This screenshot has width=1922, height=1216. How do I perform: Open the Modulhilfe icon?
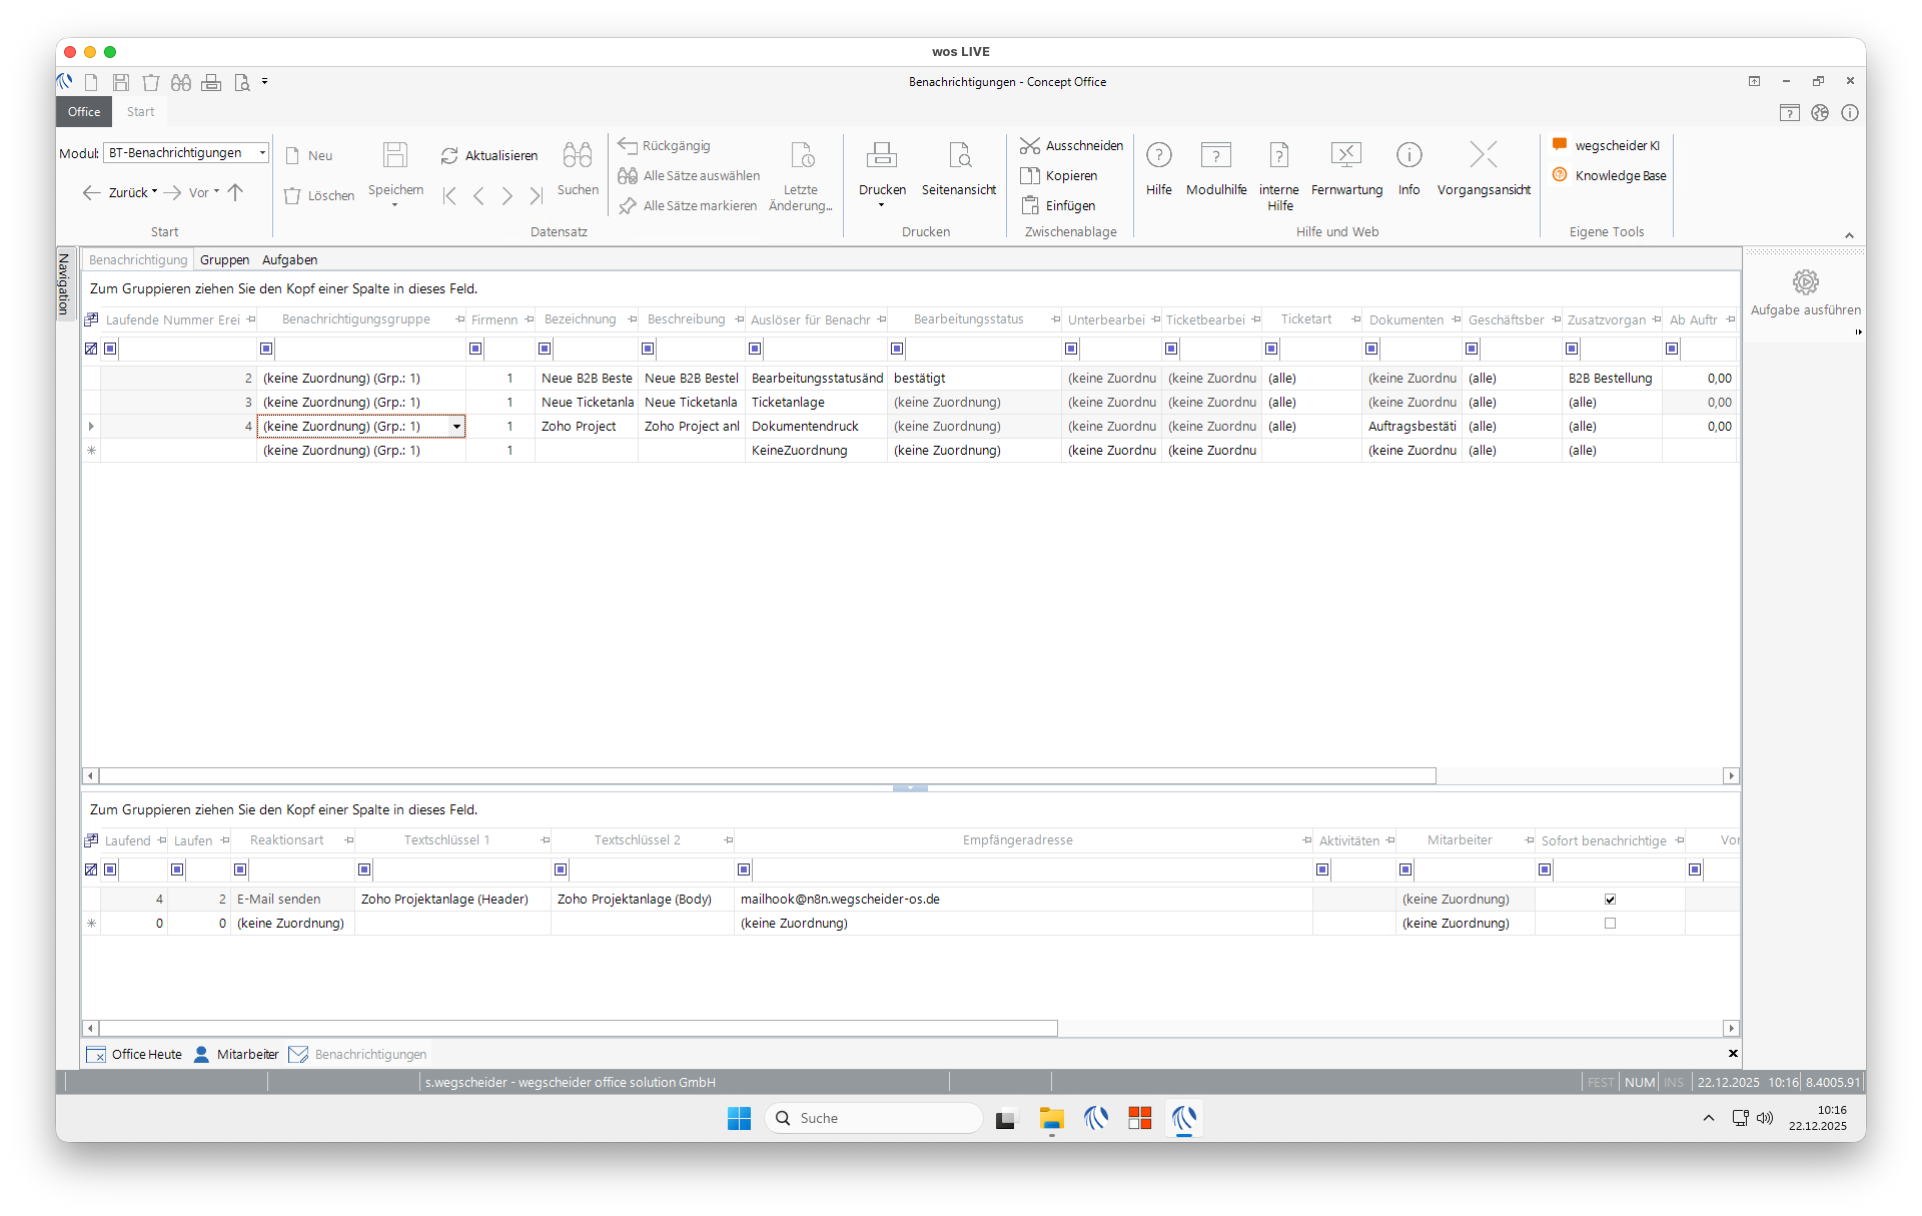[1215, 155]
